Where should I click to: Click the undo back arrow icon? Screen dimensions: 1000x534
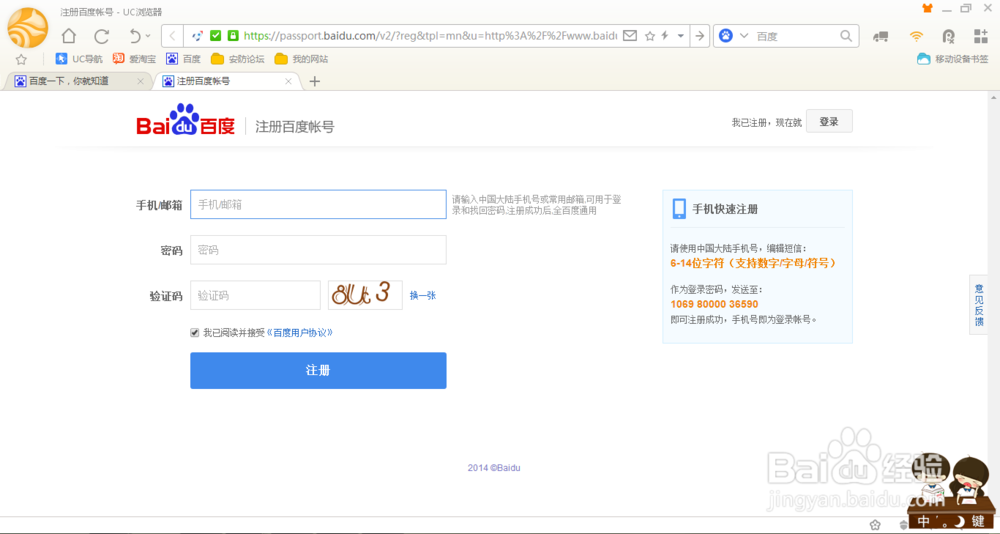135,36
